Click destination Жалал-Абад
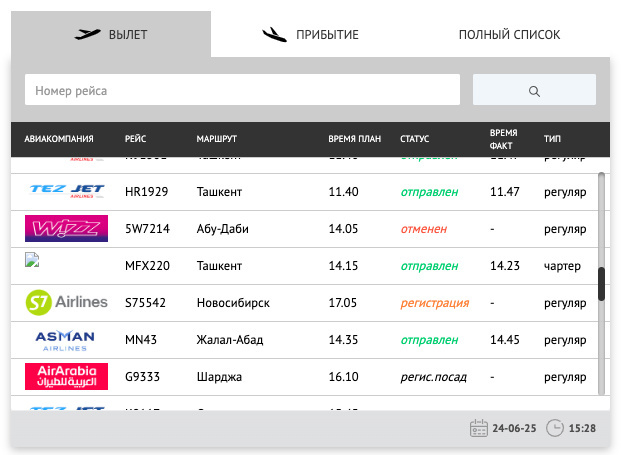622x455 pixels. pyautogui.click(x=230, y=340)
